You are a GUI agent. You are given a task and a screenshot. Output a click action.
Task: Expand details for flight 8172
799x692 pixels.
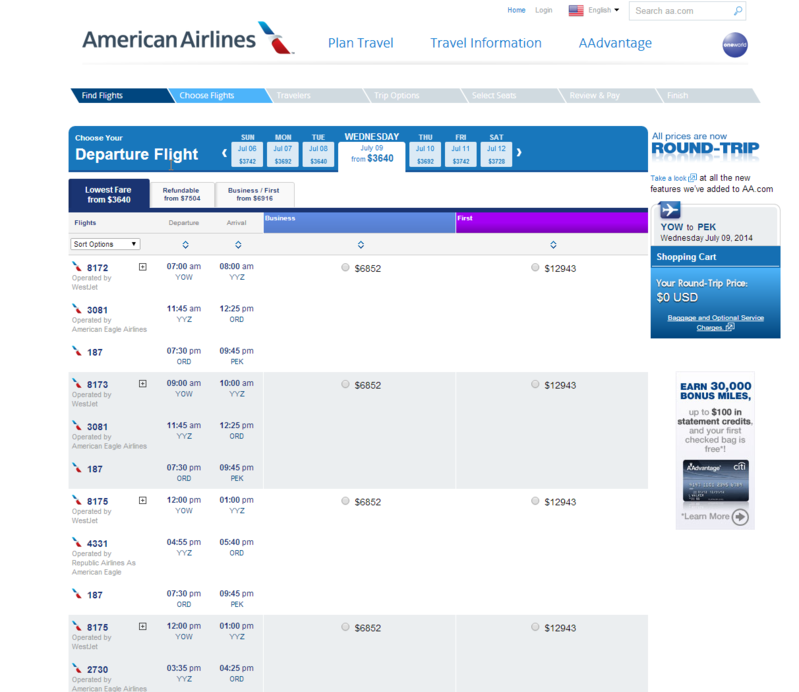point(143,267)
